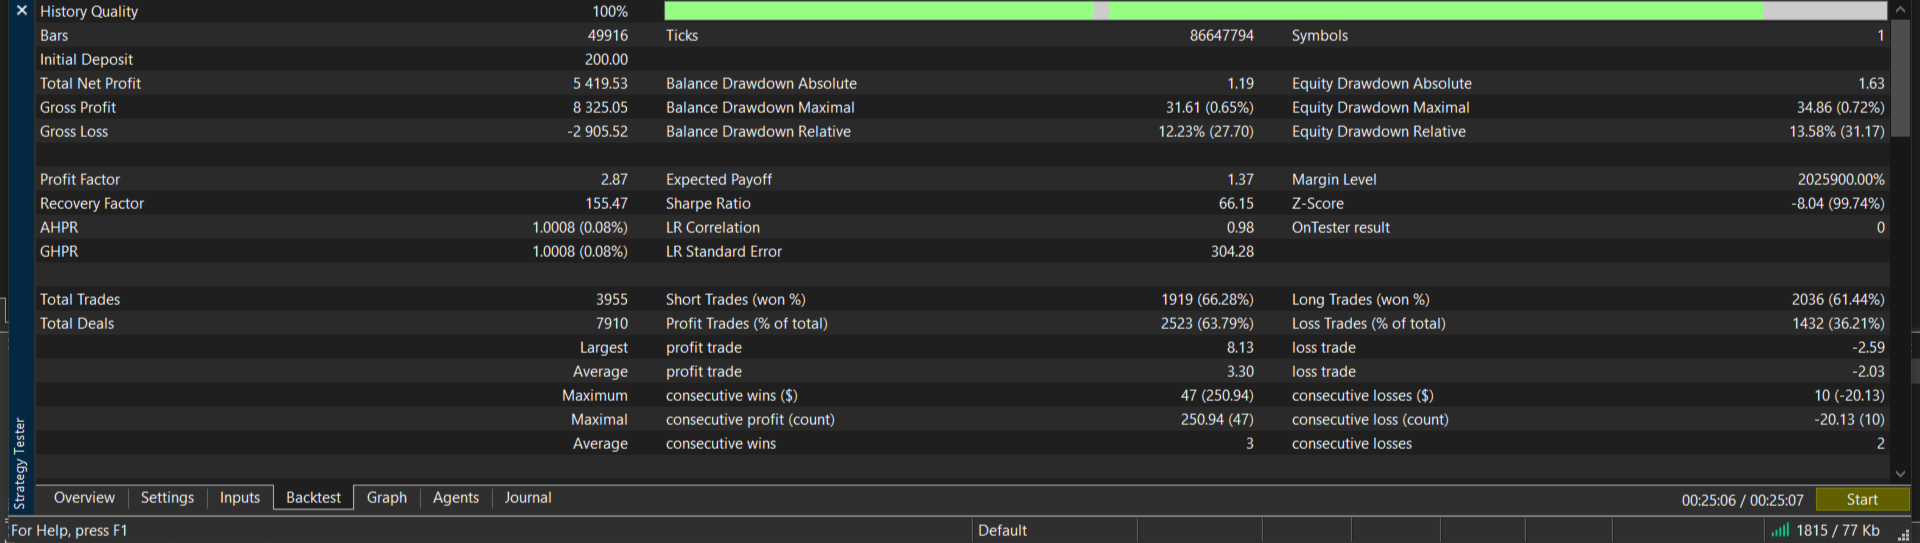Click the connection signal bars icon
The width and height of the screenshot is (1920, 543).
coord(1780,530)
